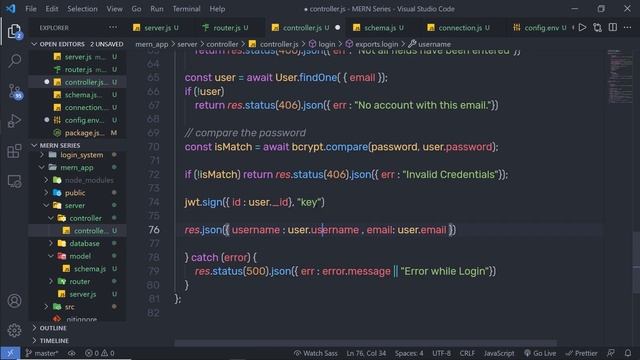This screenshot has height=360, width=640.
Task: Click the notifications bell icon
Action: pos(628,353)
